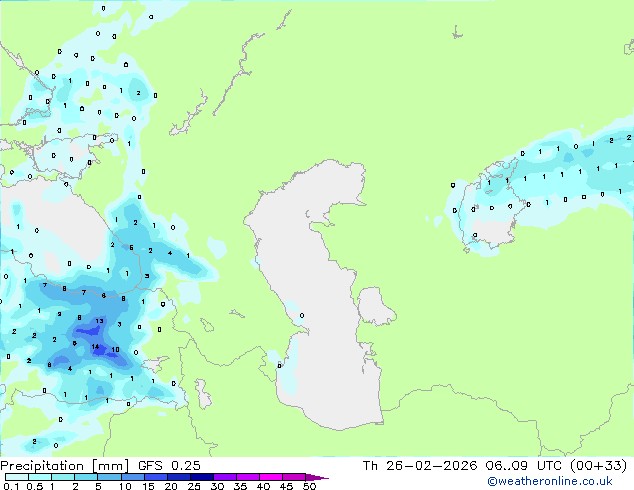Click the 20–25 mm legend color swatch

[x=179, y=477]
